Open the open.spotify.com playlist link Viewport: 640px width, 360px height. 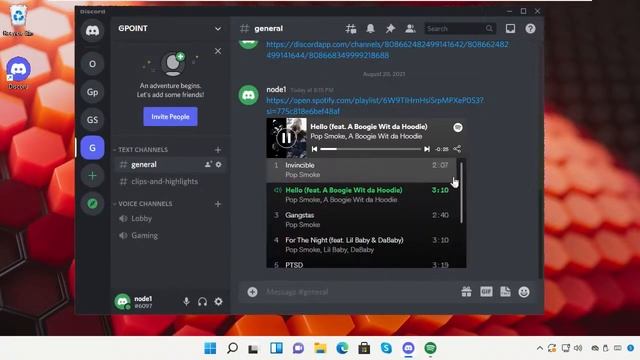pos(375,106)
